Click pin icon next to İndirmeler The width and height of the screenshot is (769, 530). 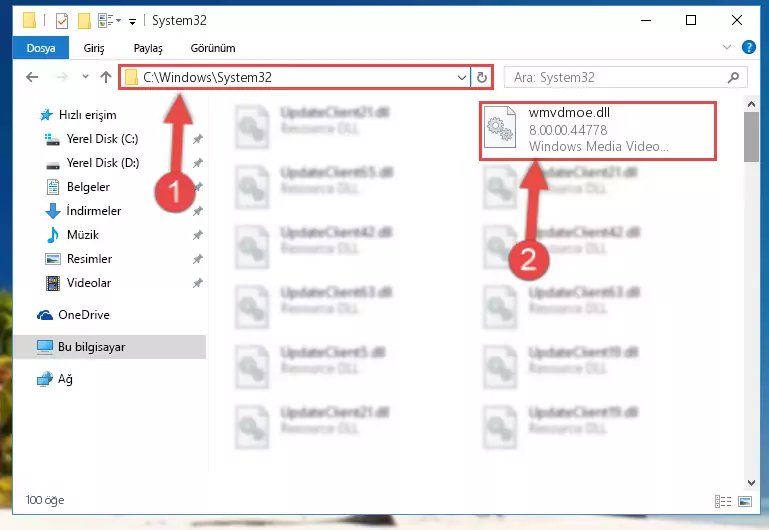(198, 211)
